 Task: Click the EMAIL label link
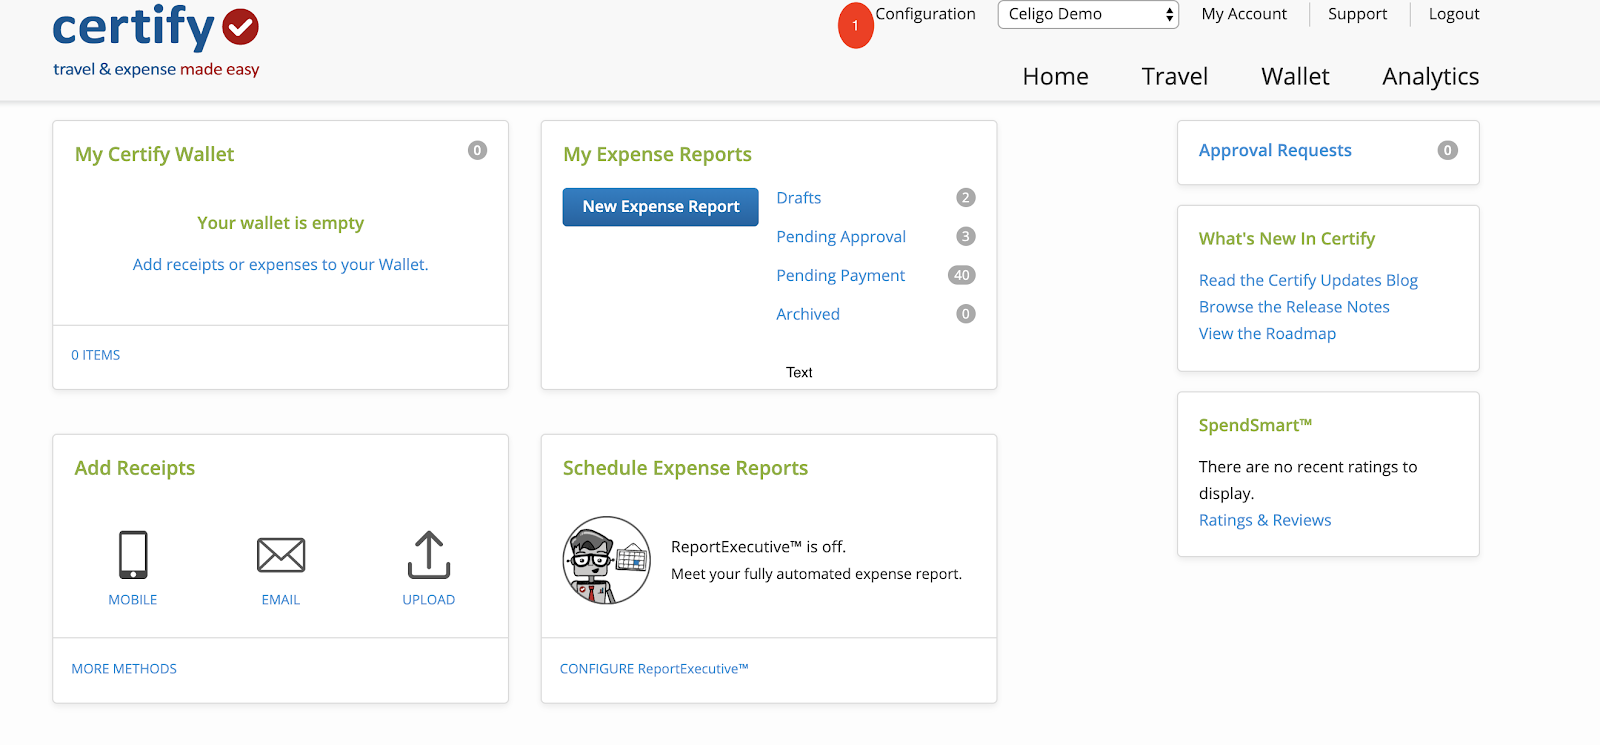(x=281, y=600)
